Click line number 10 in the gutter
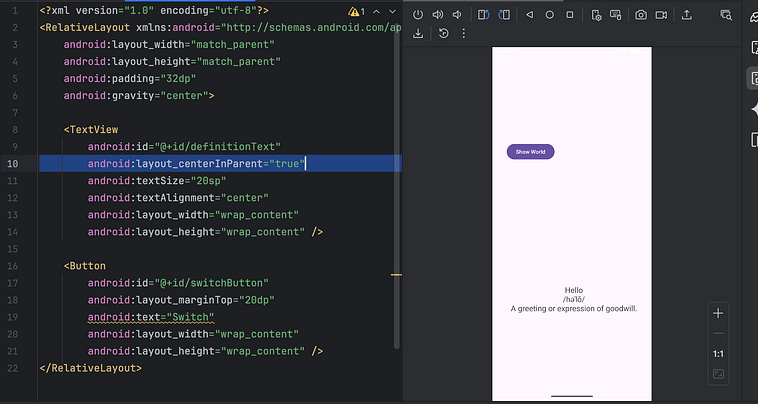 click(x=13, y=164)
